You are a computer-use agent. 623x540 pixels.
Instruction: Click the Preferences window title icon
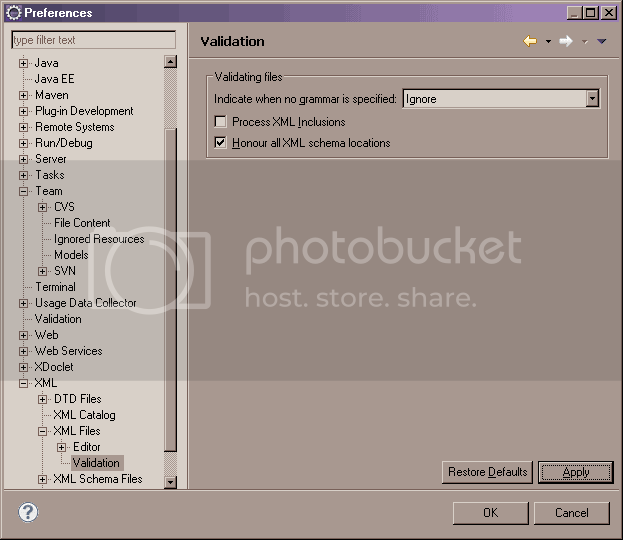point(13,13)
